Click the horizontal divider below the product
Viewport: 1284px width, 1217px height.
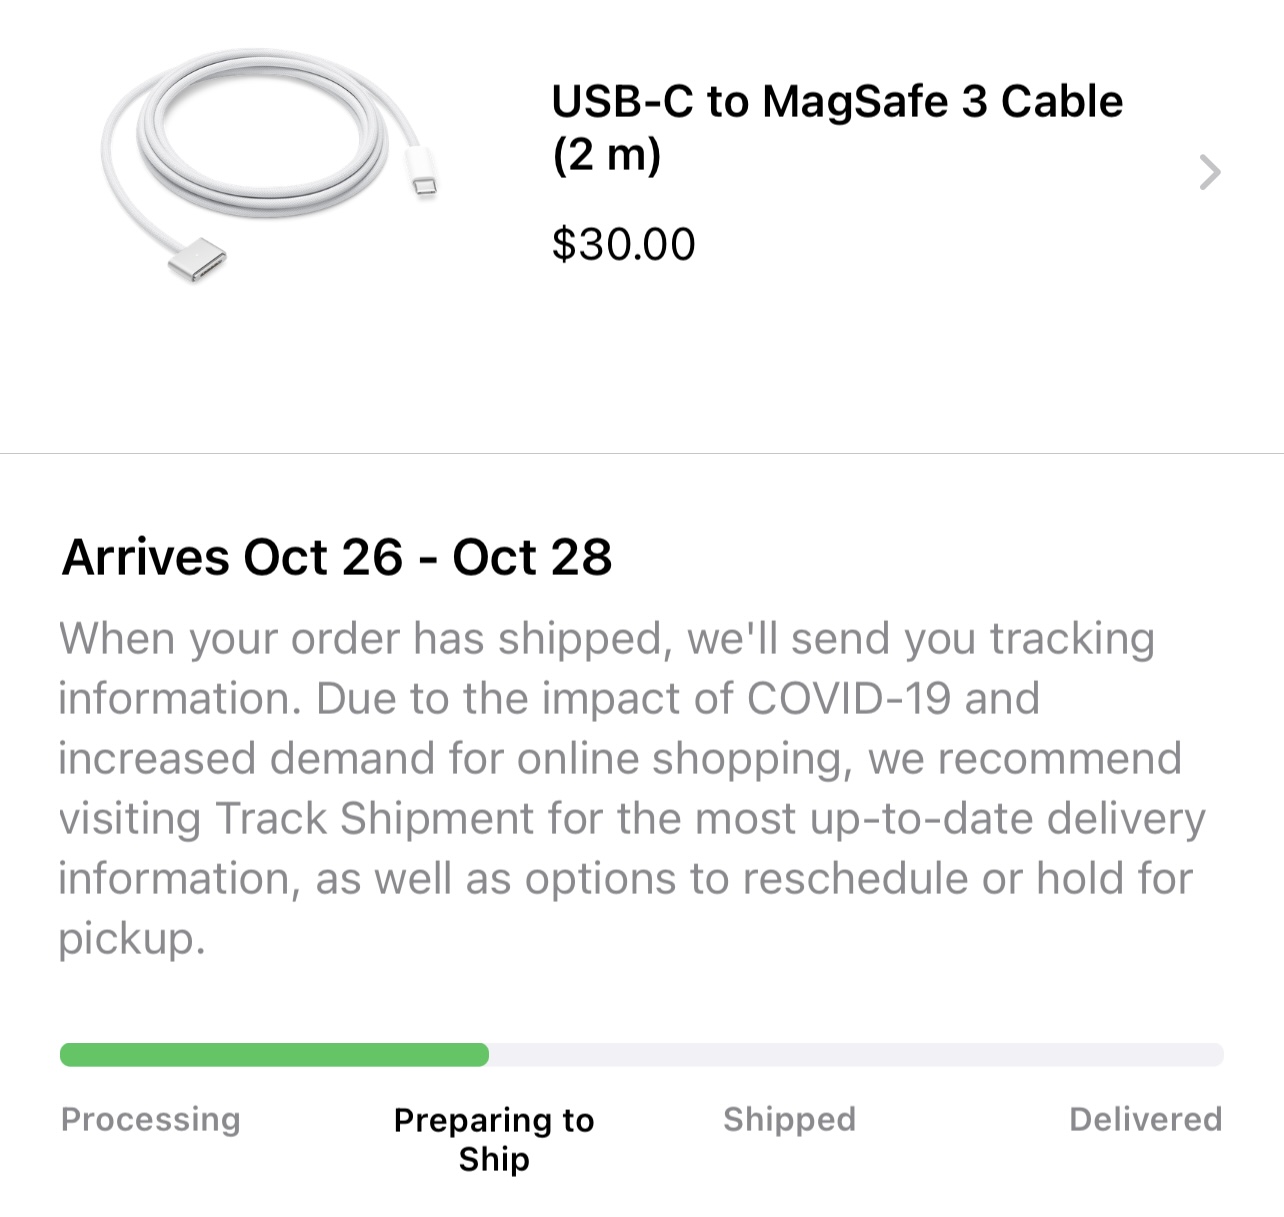click(642, 453)
